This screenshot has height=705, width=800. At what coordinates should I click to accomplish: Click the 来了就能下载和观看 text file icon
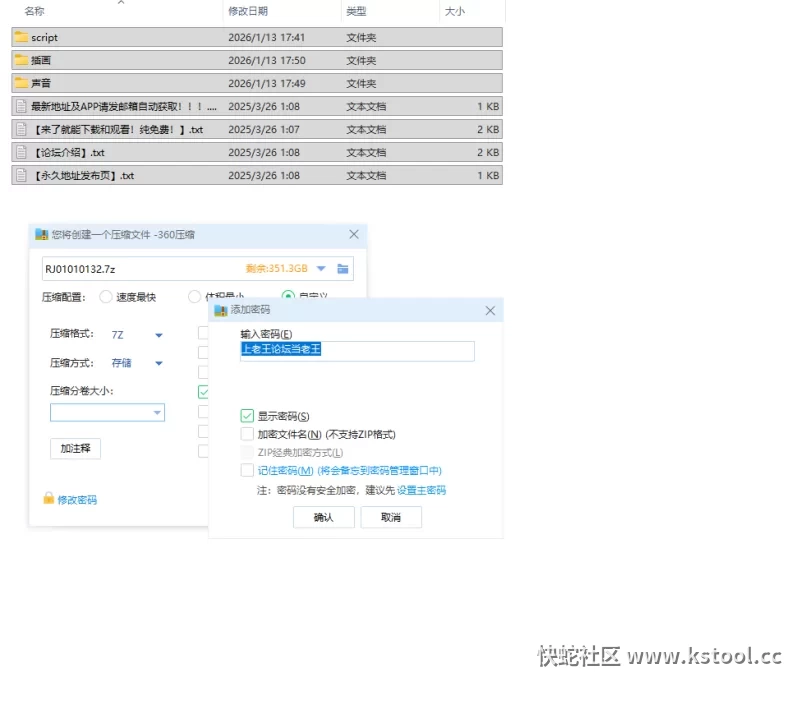pyautogui.click(x=21, y=129)
